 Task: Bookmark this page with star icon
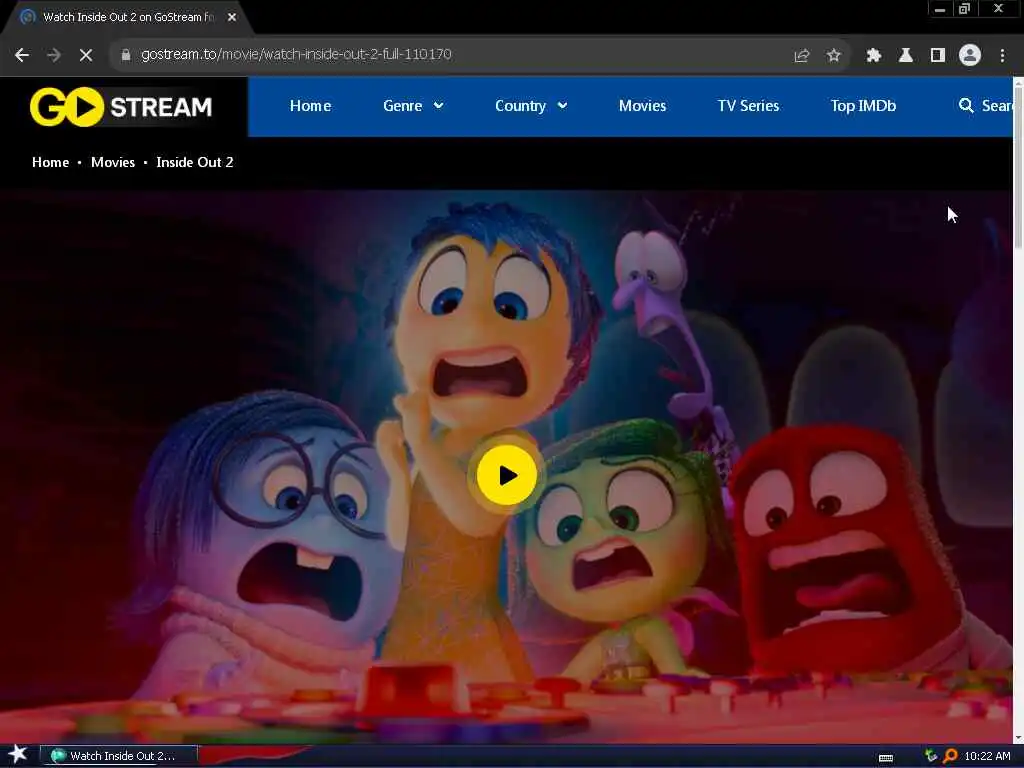point(833,55)
